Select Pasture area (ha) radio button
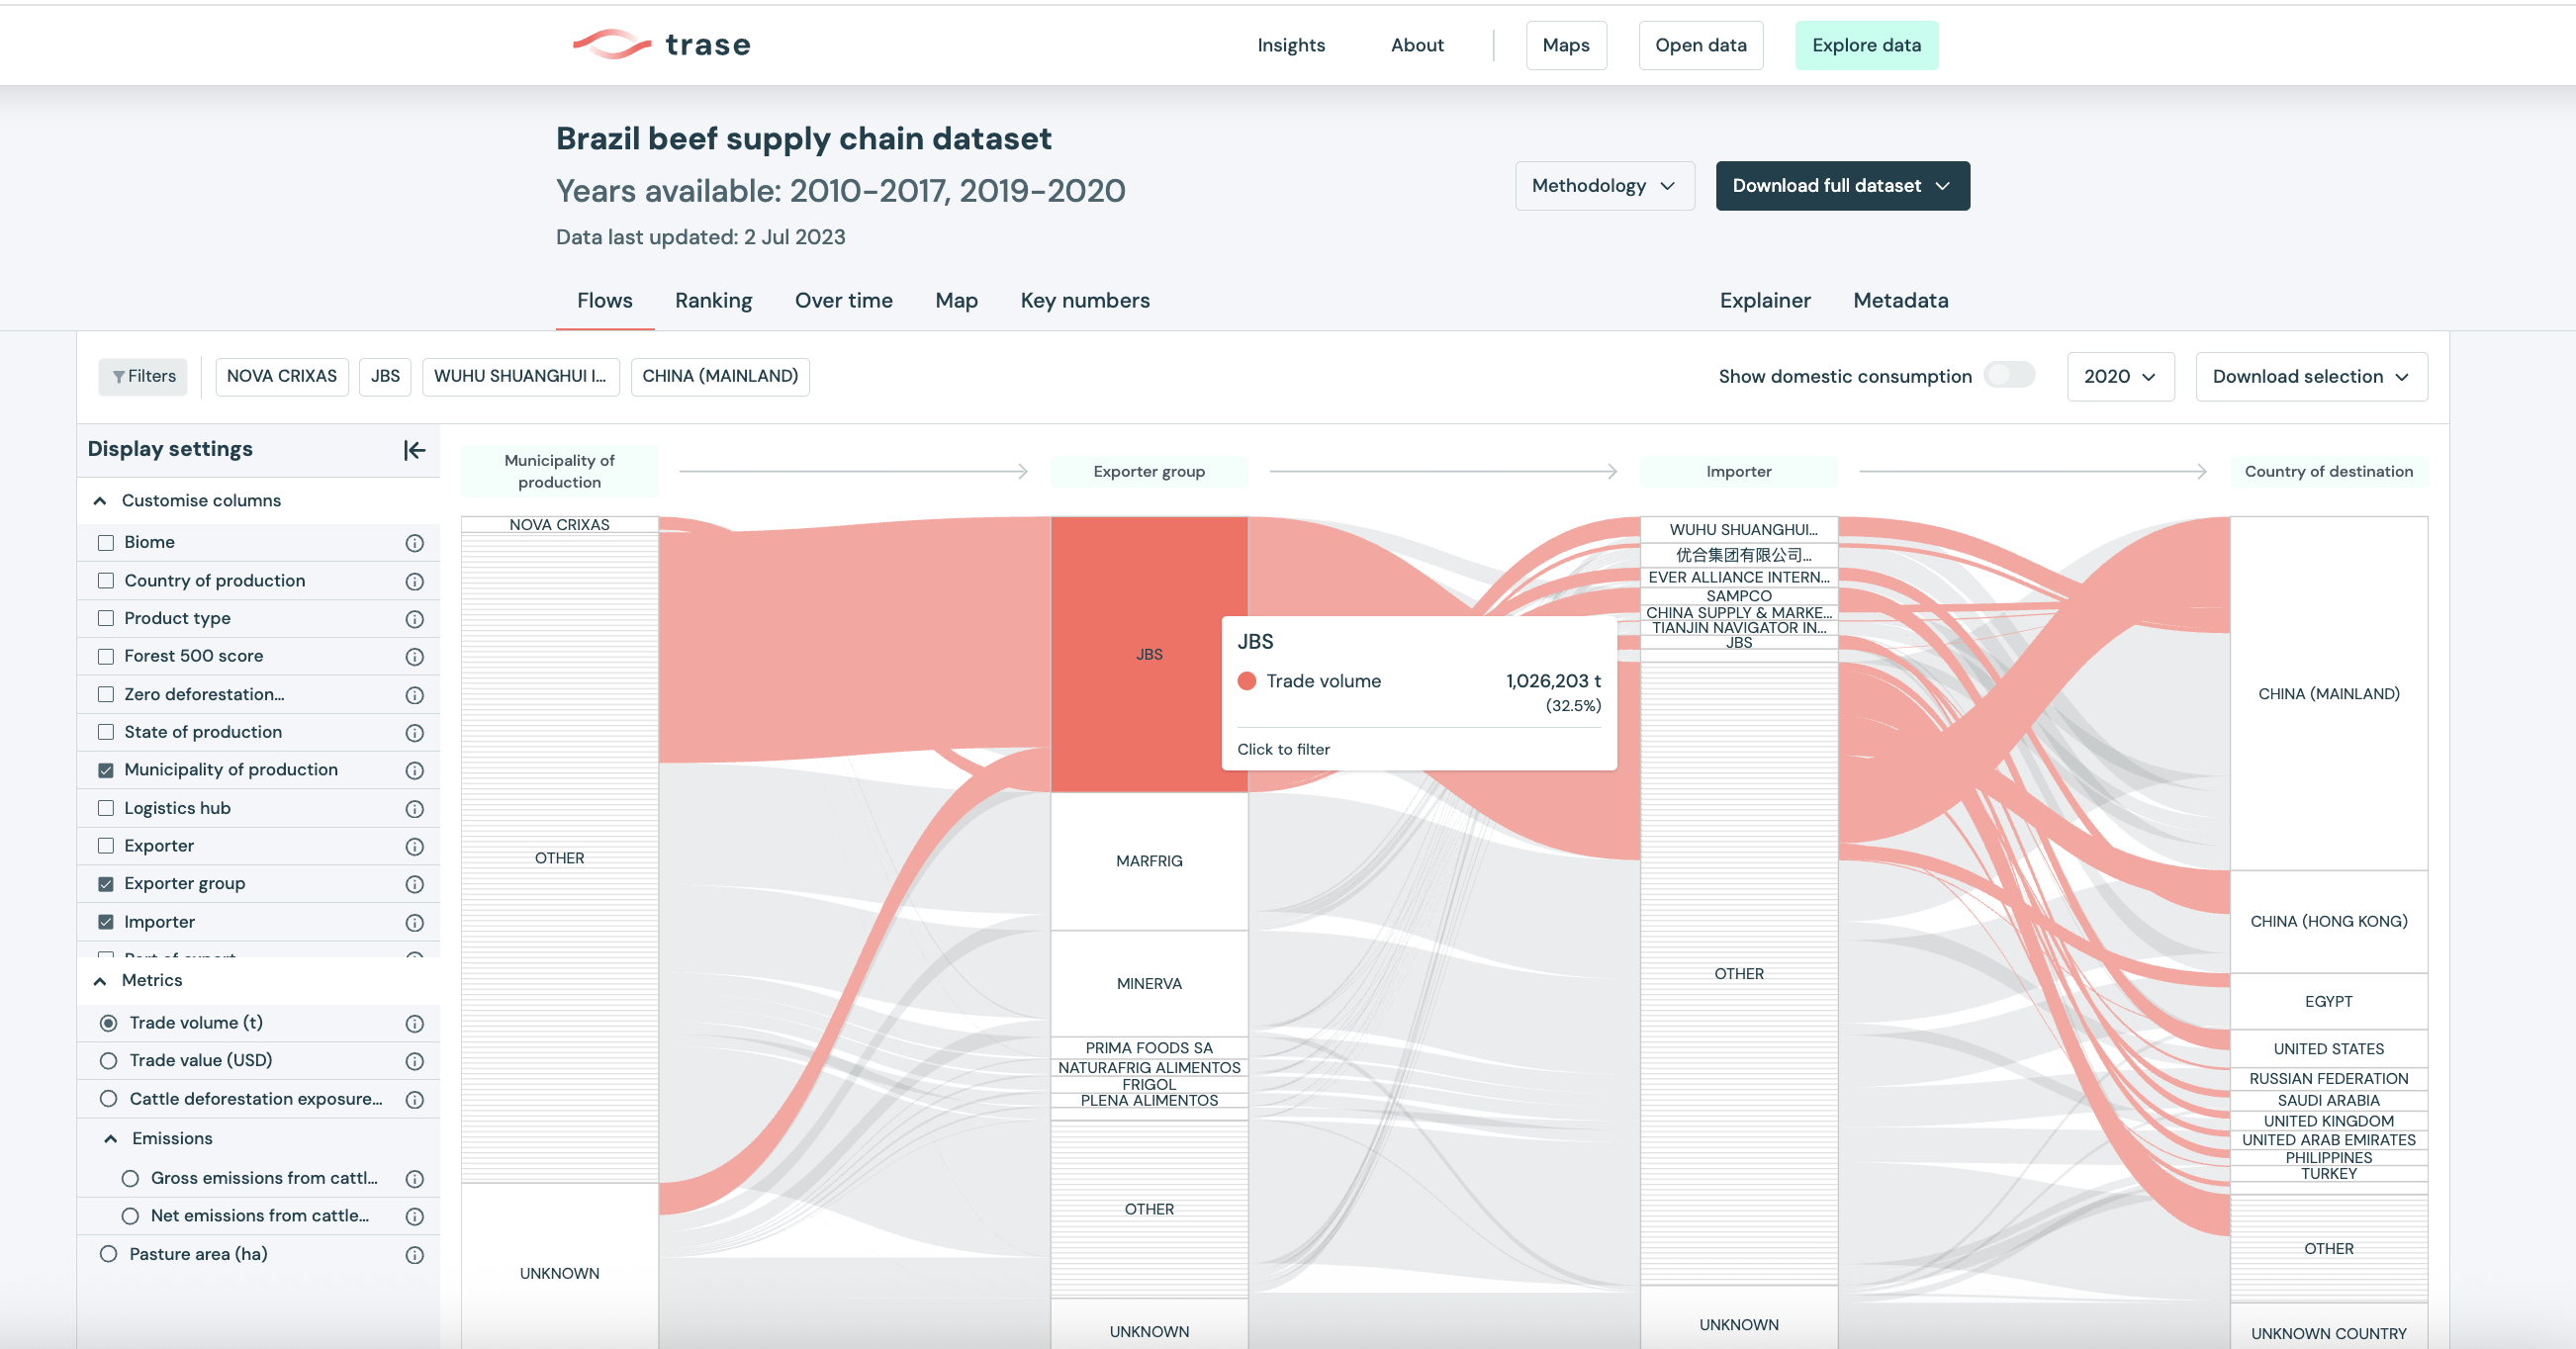The image size is (2576, 1349). pos(109,1254)
